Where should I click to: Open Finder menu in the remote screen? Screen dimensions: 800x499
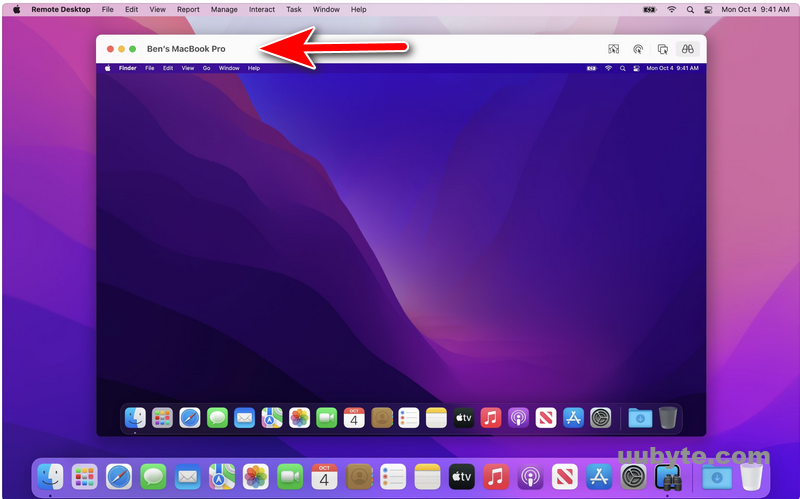pos(128,68)
